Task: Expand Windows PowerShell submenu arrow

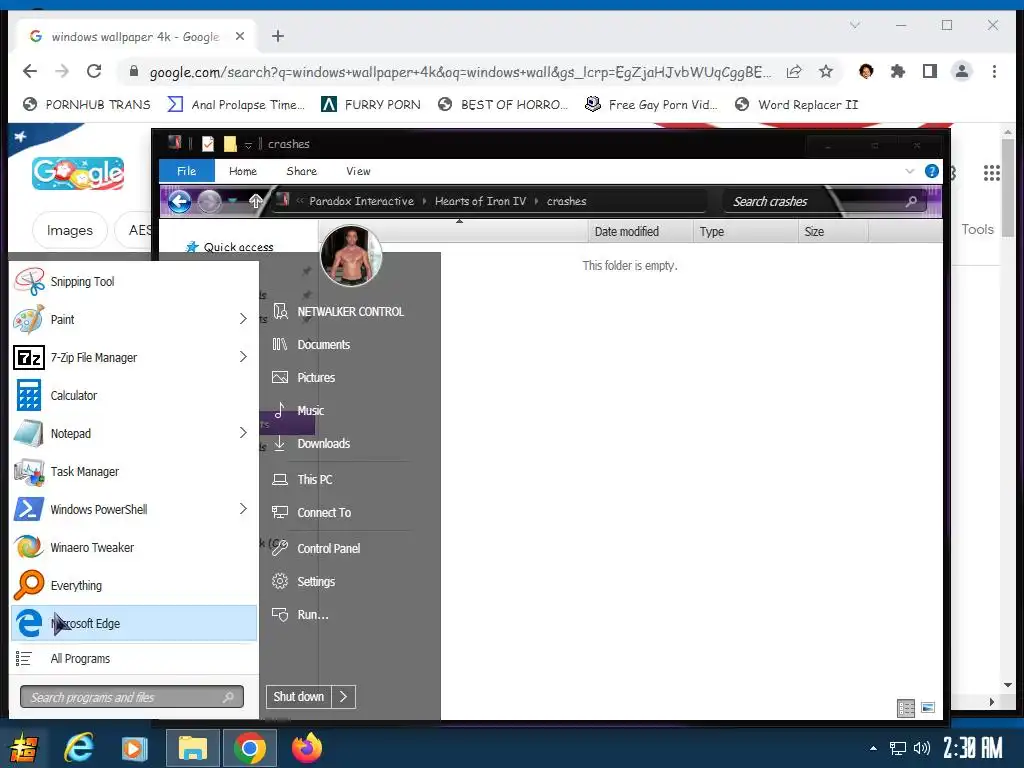Action: [243, 509]
